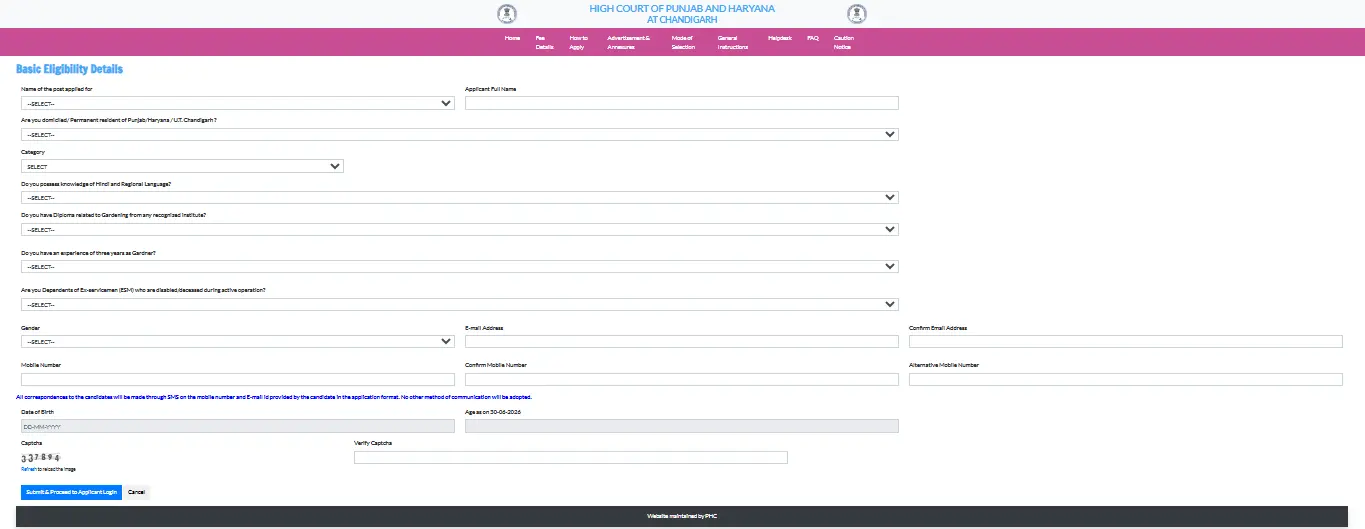This screenshot has height=529, width=1365.
Task: Click the E-mail Address input field
Action: click(x=682, y=341)
